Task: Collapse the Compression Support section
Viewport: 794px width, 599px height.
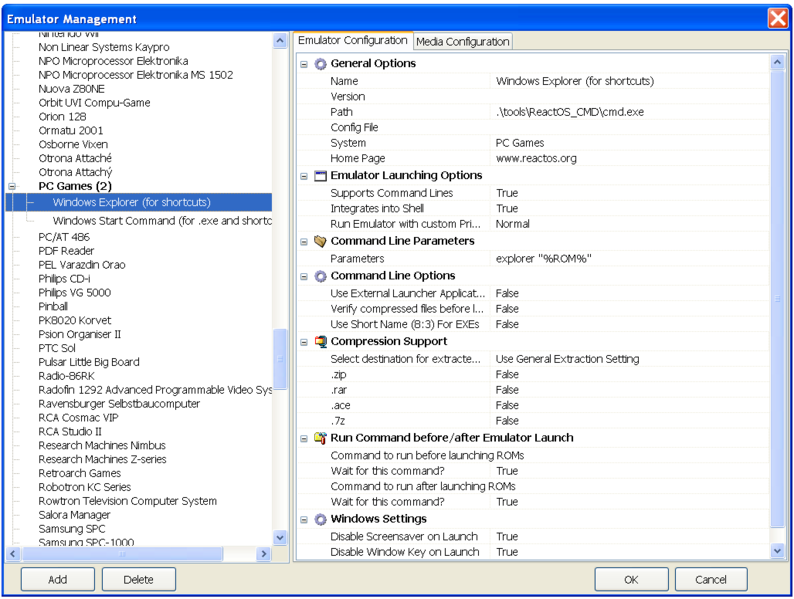Action: (x=304, y=342)
